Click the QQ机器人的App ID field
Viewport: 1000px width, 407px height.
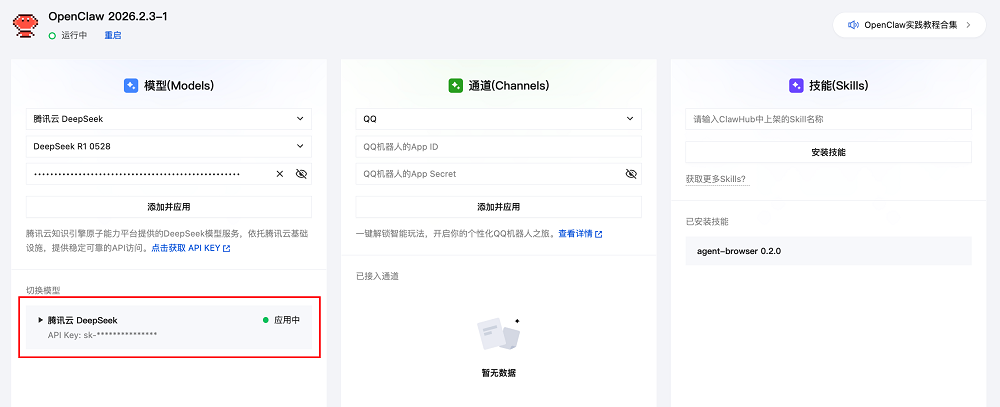point(499,146)
